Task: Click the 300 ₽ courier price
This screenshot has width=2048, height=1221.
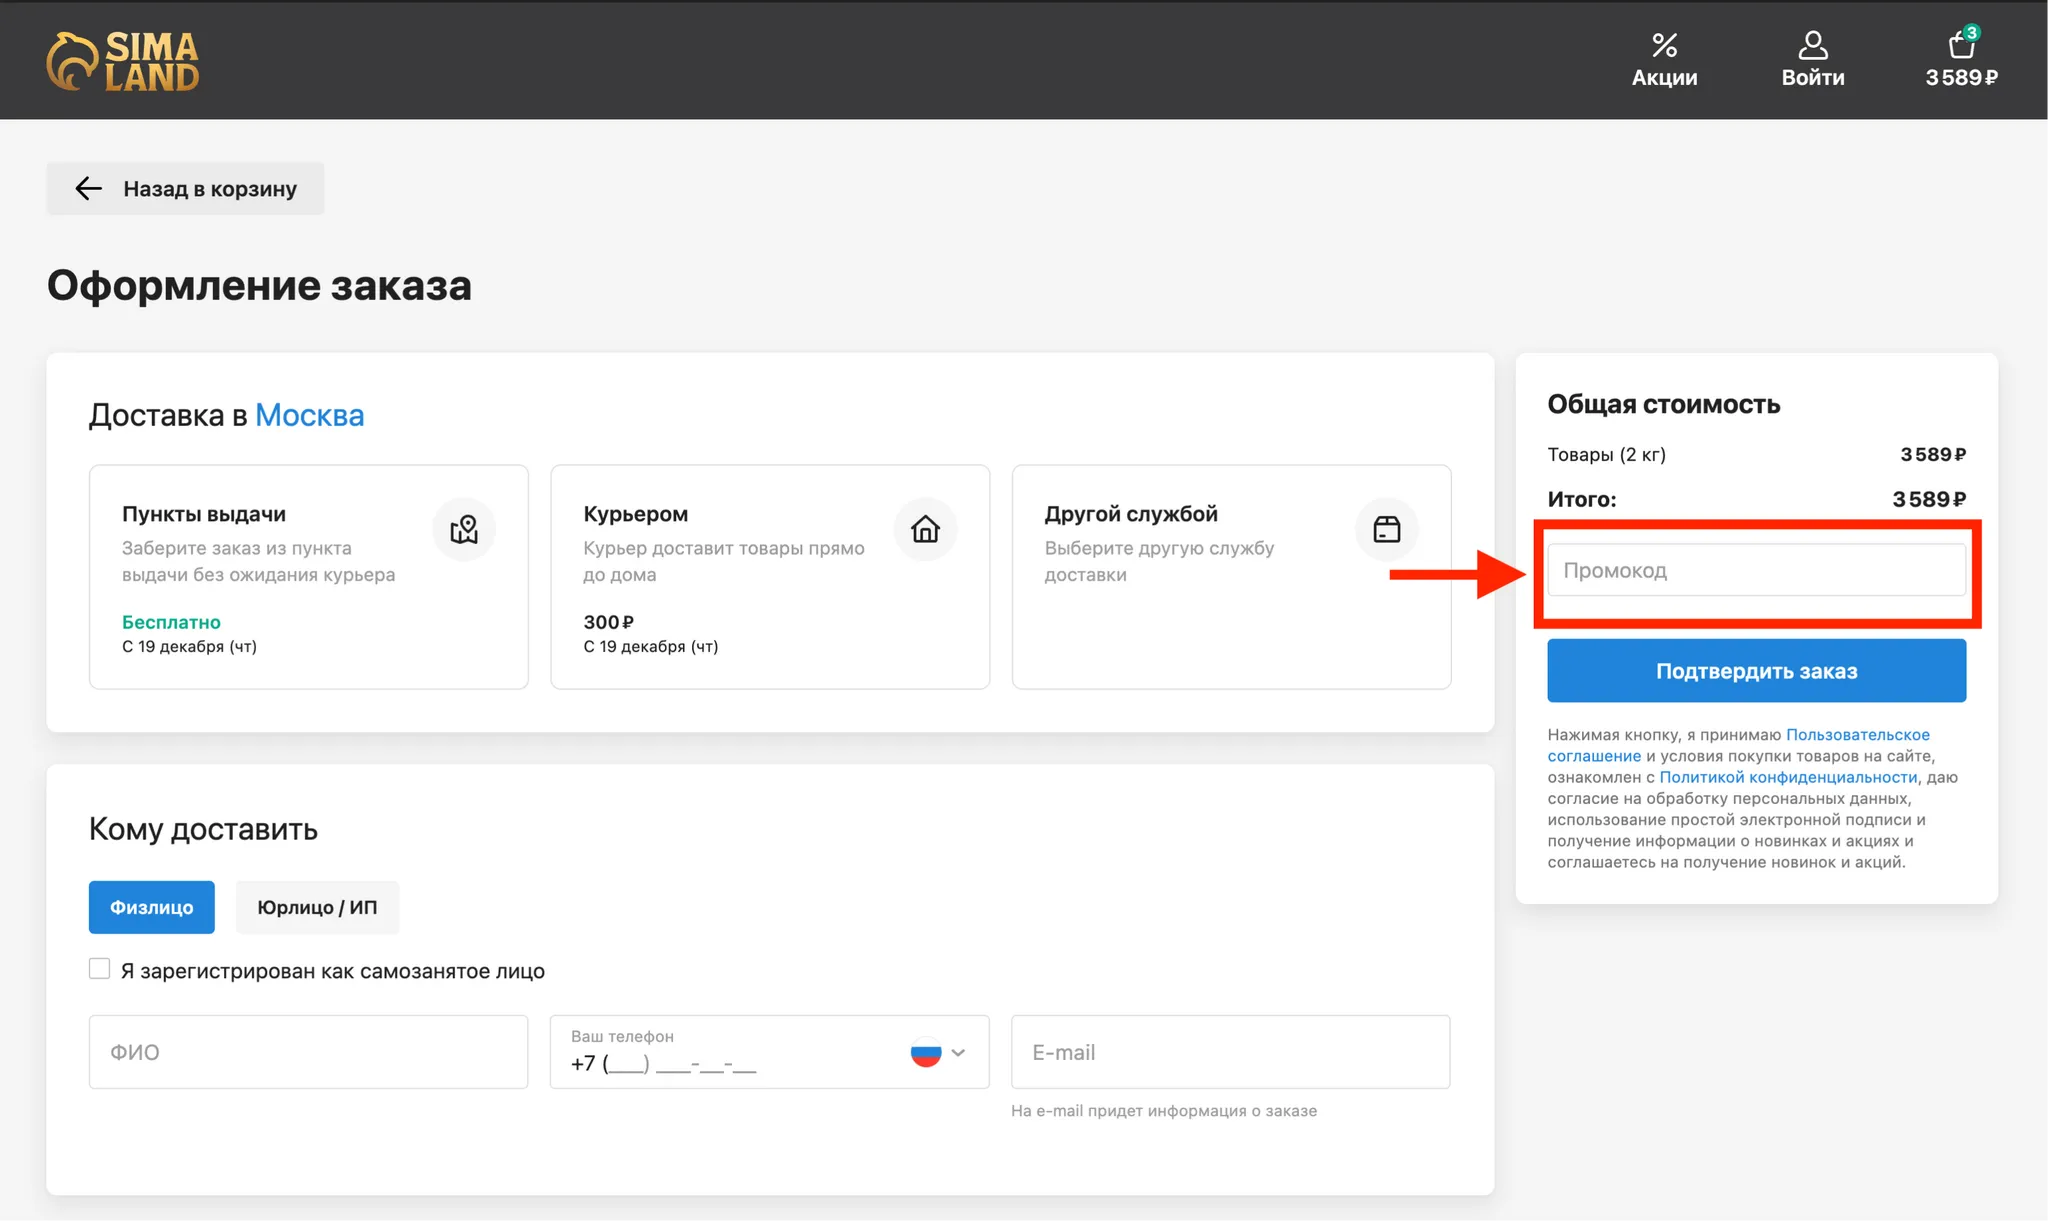Action: point(608,622)
